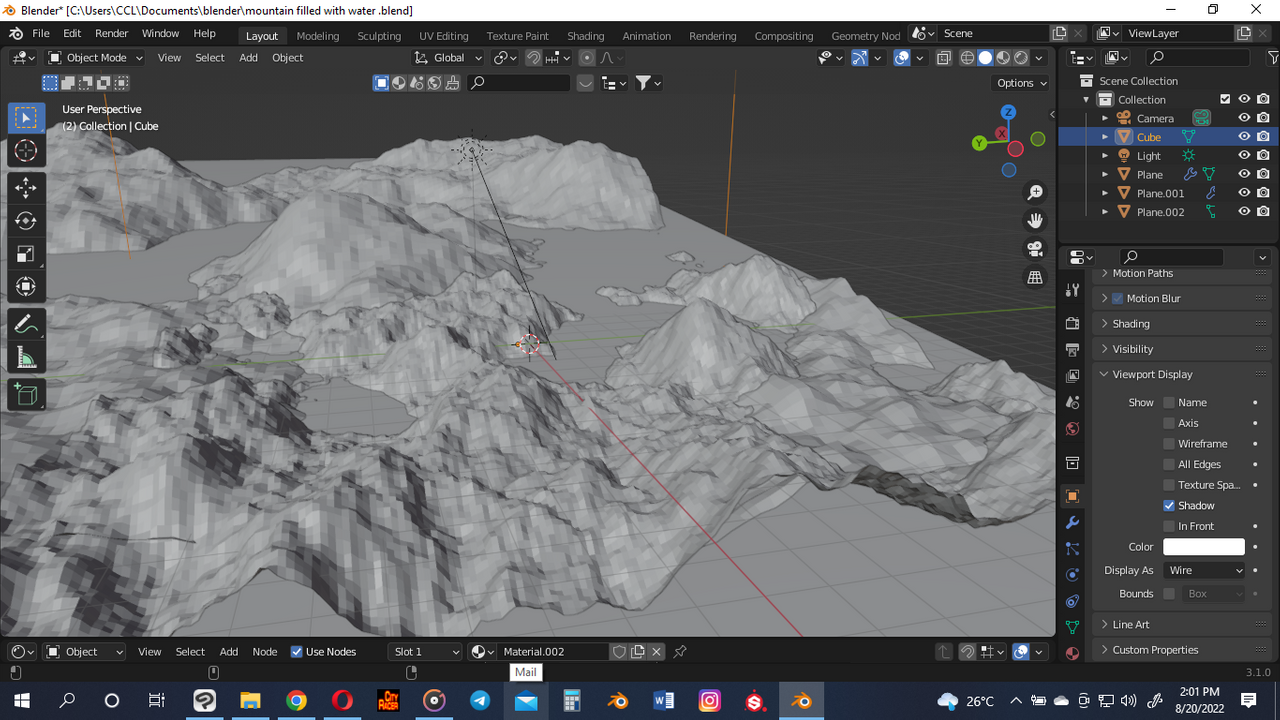The width and height of the screenshot is (1280, 720).
Task: Open the File menu
Action: coord(41,33)
